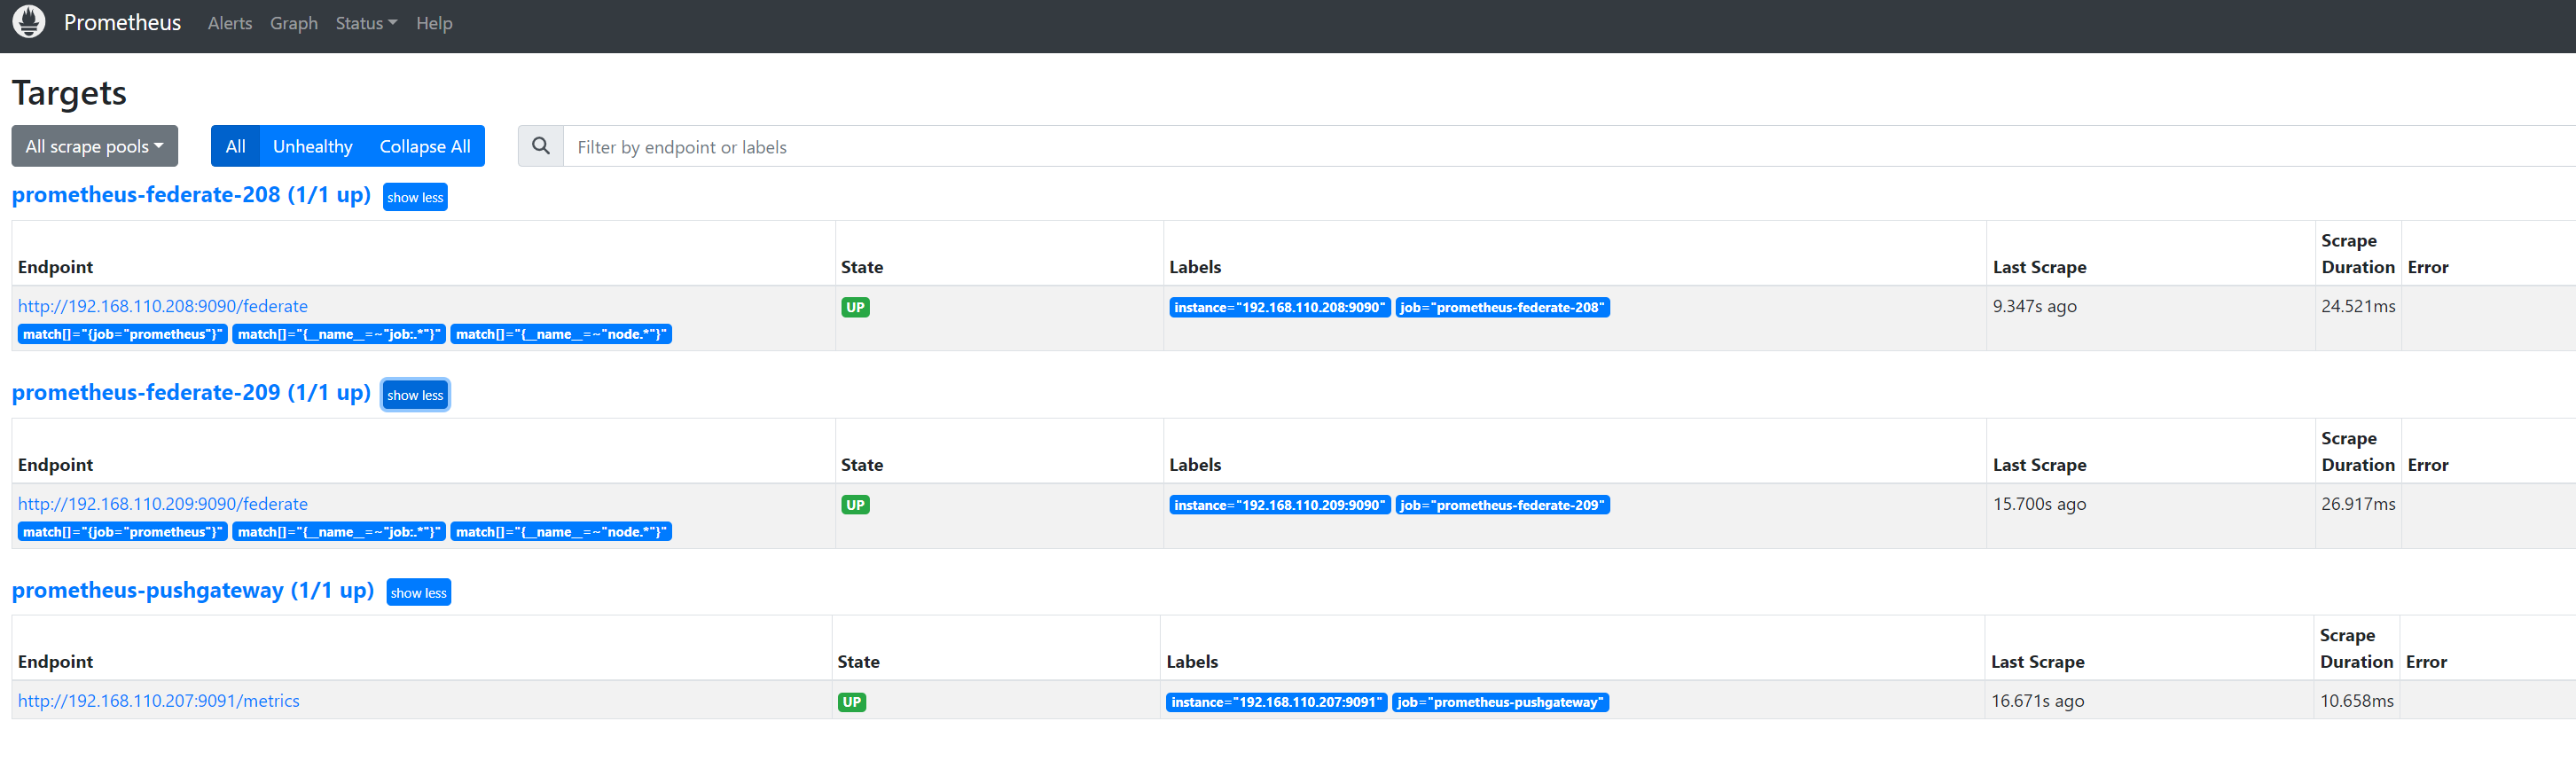Click match __name__ node.* badge in federate-208 row
The height and width of the screenshot is (784, 2576).
[x=561, y=334]
